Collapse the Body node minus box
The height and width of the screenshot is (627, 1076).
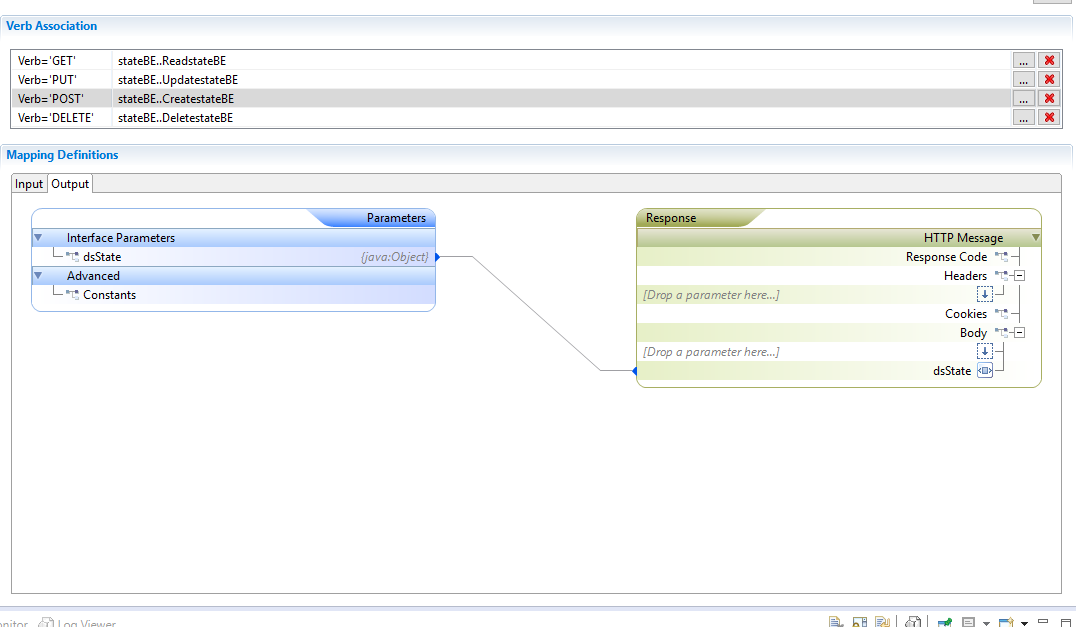[1020, 333]
